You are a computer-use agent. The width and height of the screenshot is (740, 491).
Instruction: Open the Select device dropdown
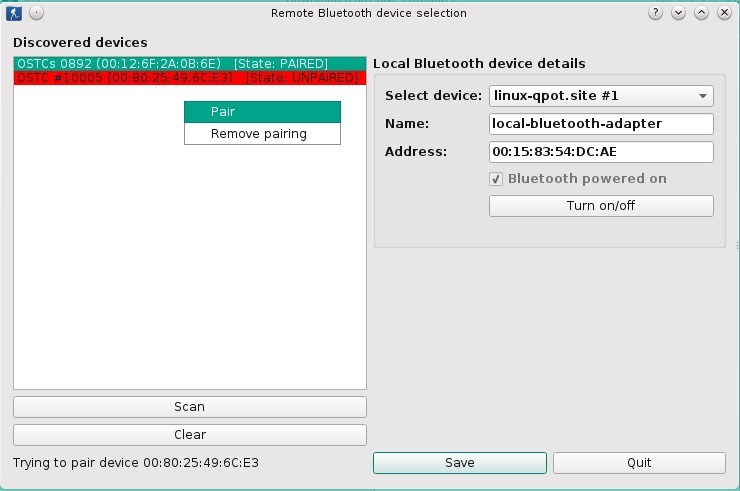(x=601, y=96)
